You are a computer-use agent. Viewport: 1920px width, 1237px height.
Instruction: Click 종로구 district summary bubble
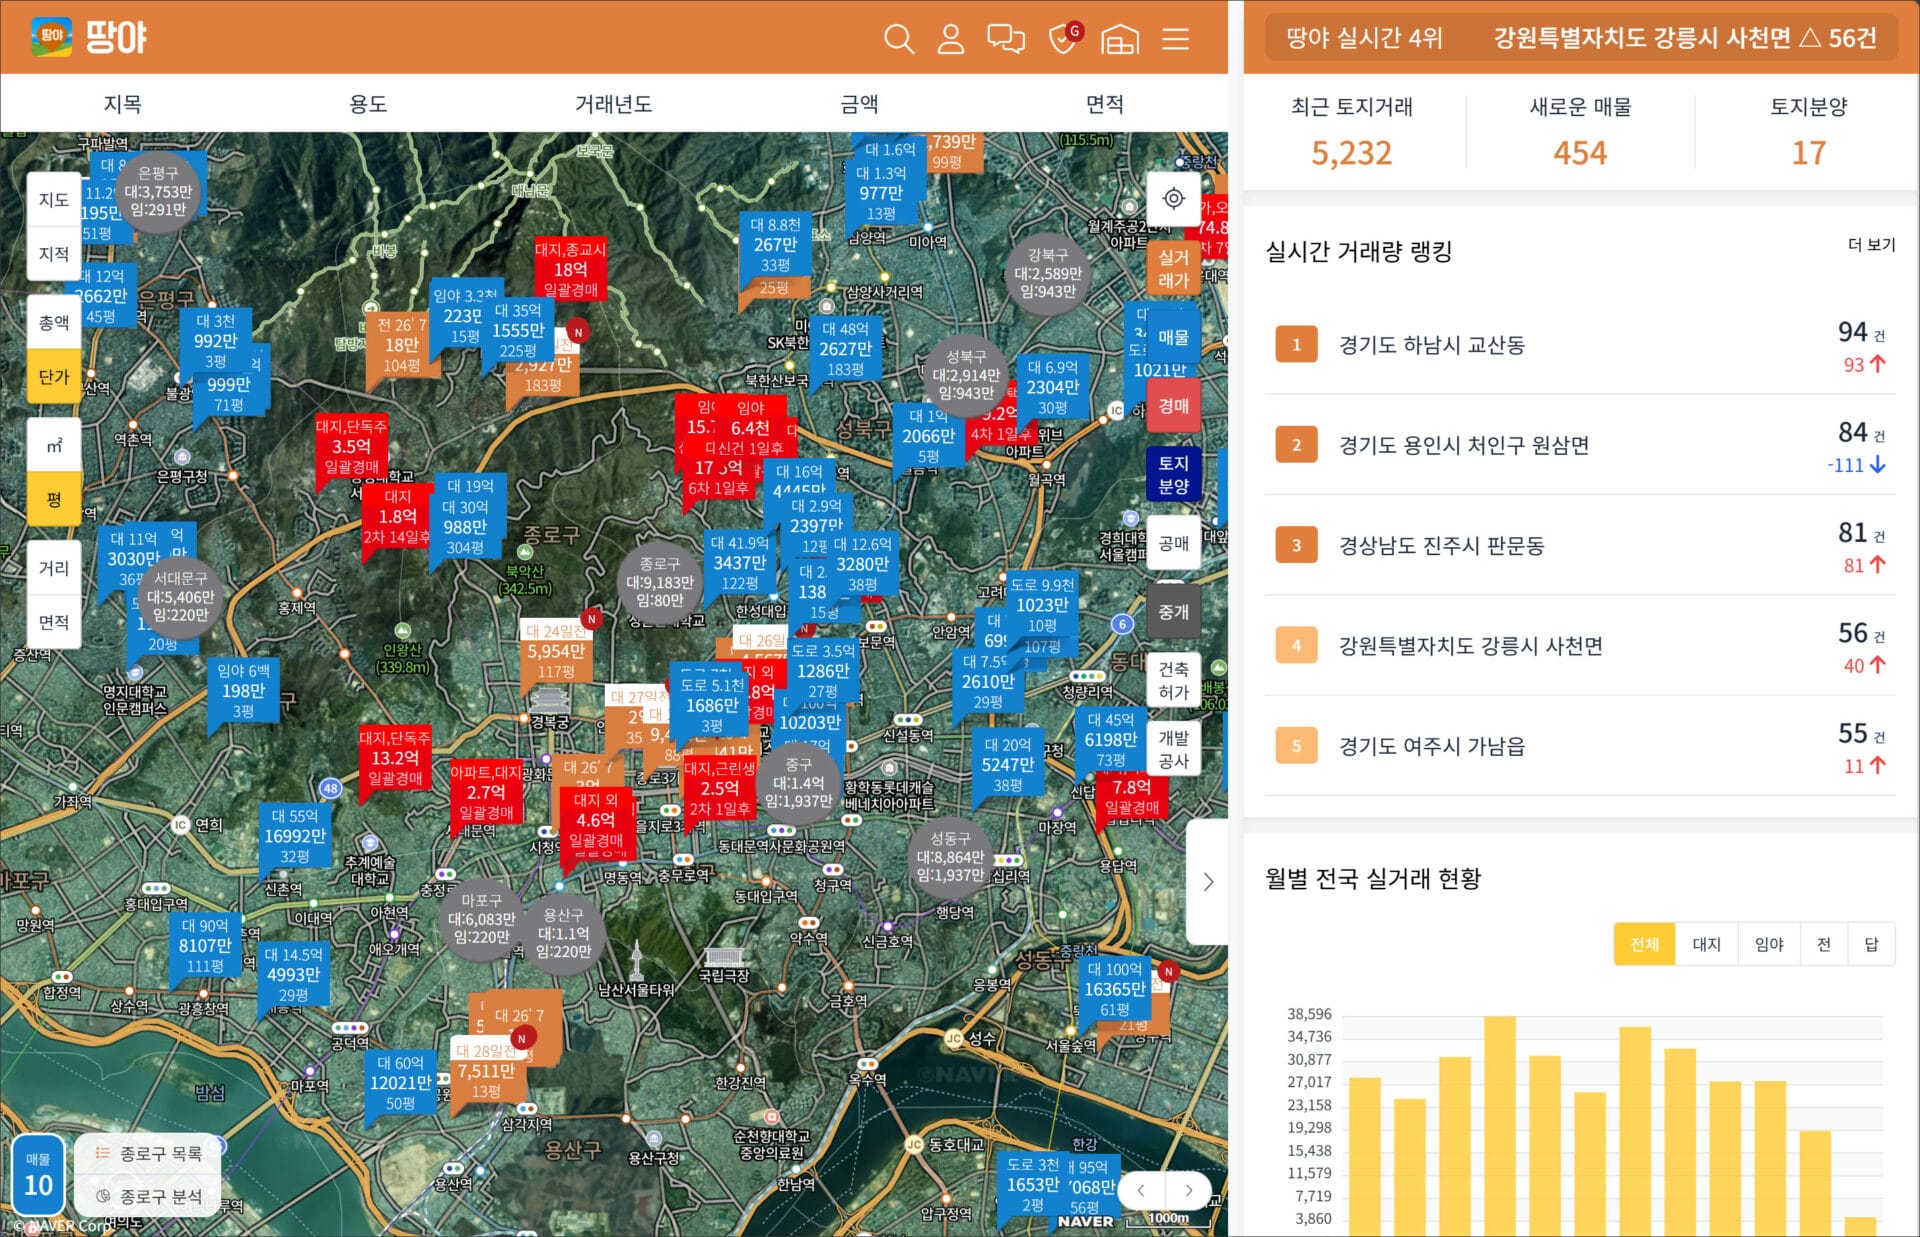pos(659,582)
